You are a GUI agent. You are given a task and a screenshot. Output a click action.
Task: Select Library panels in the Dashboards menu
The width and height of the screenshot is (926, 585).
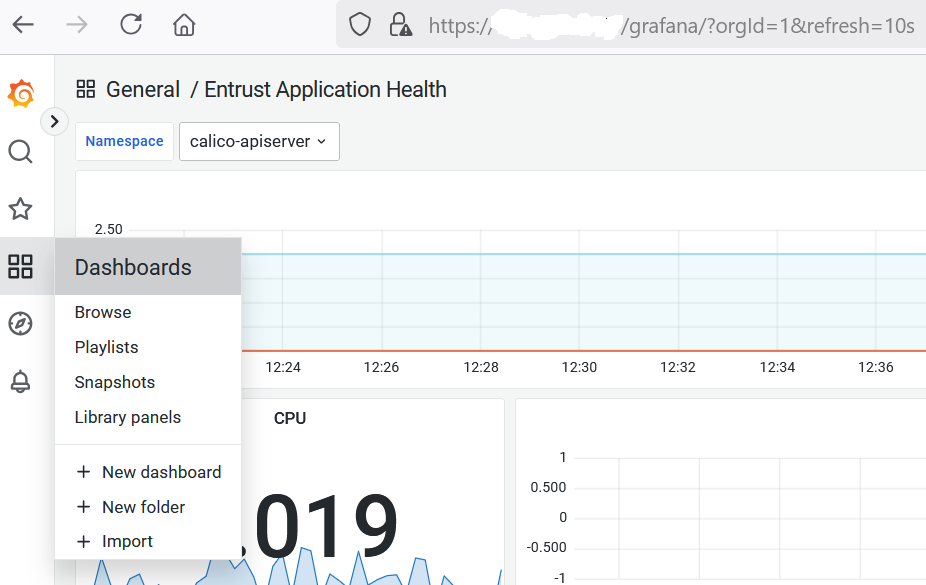tap(128, 417)
